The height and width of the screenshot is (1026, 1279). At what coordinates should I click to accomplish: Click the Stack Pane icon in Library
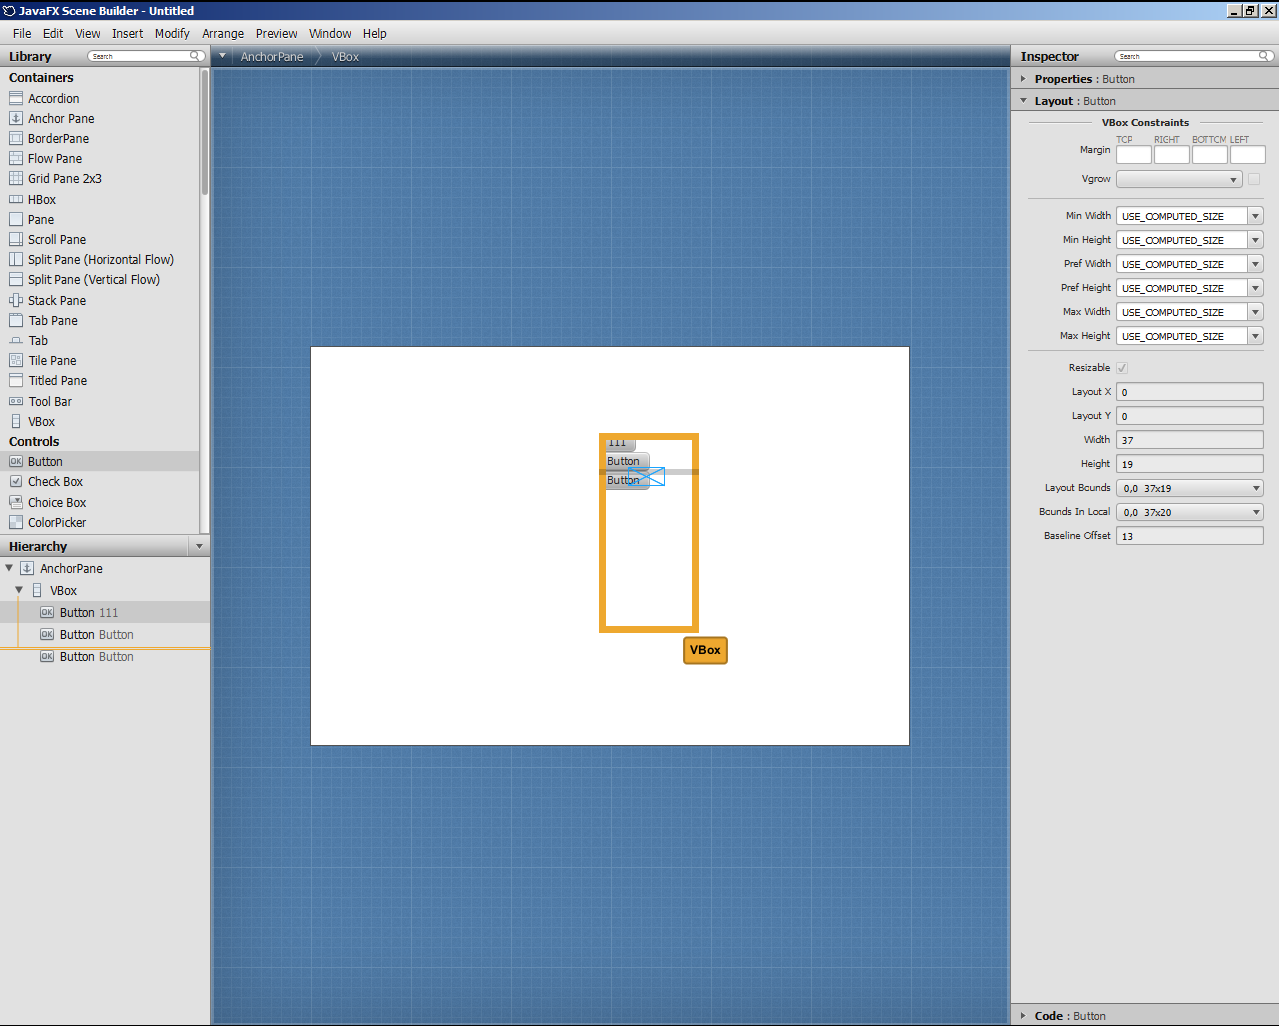click(16, 300)
